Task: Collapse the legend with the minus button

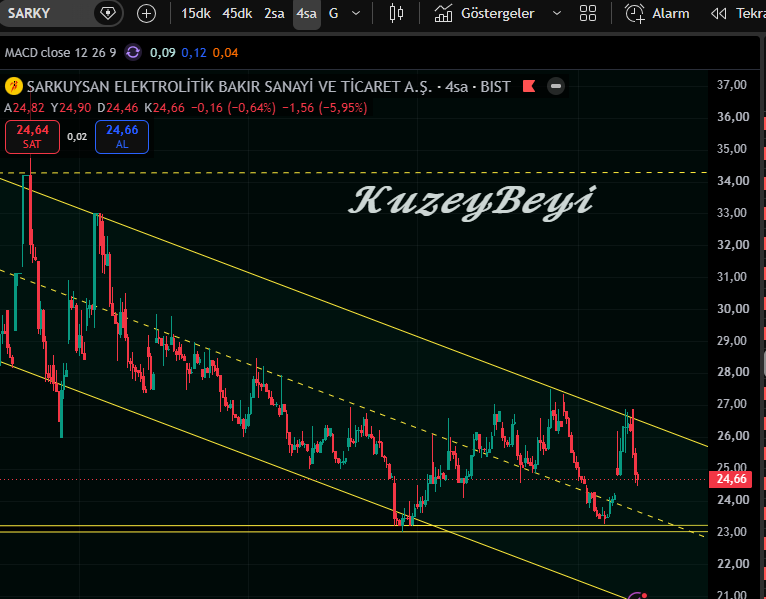Action: [x=555, y=86]
